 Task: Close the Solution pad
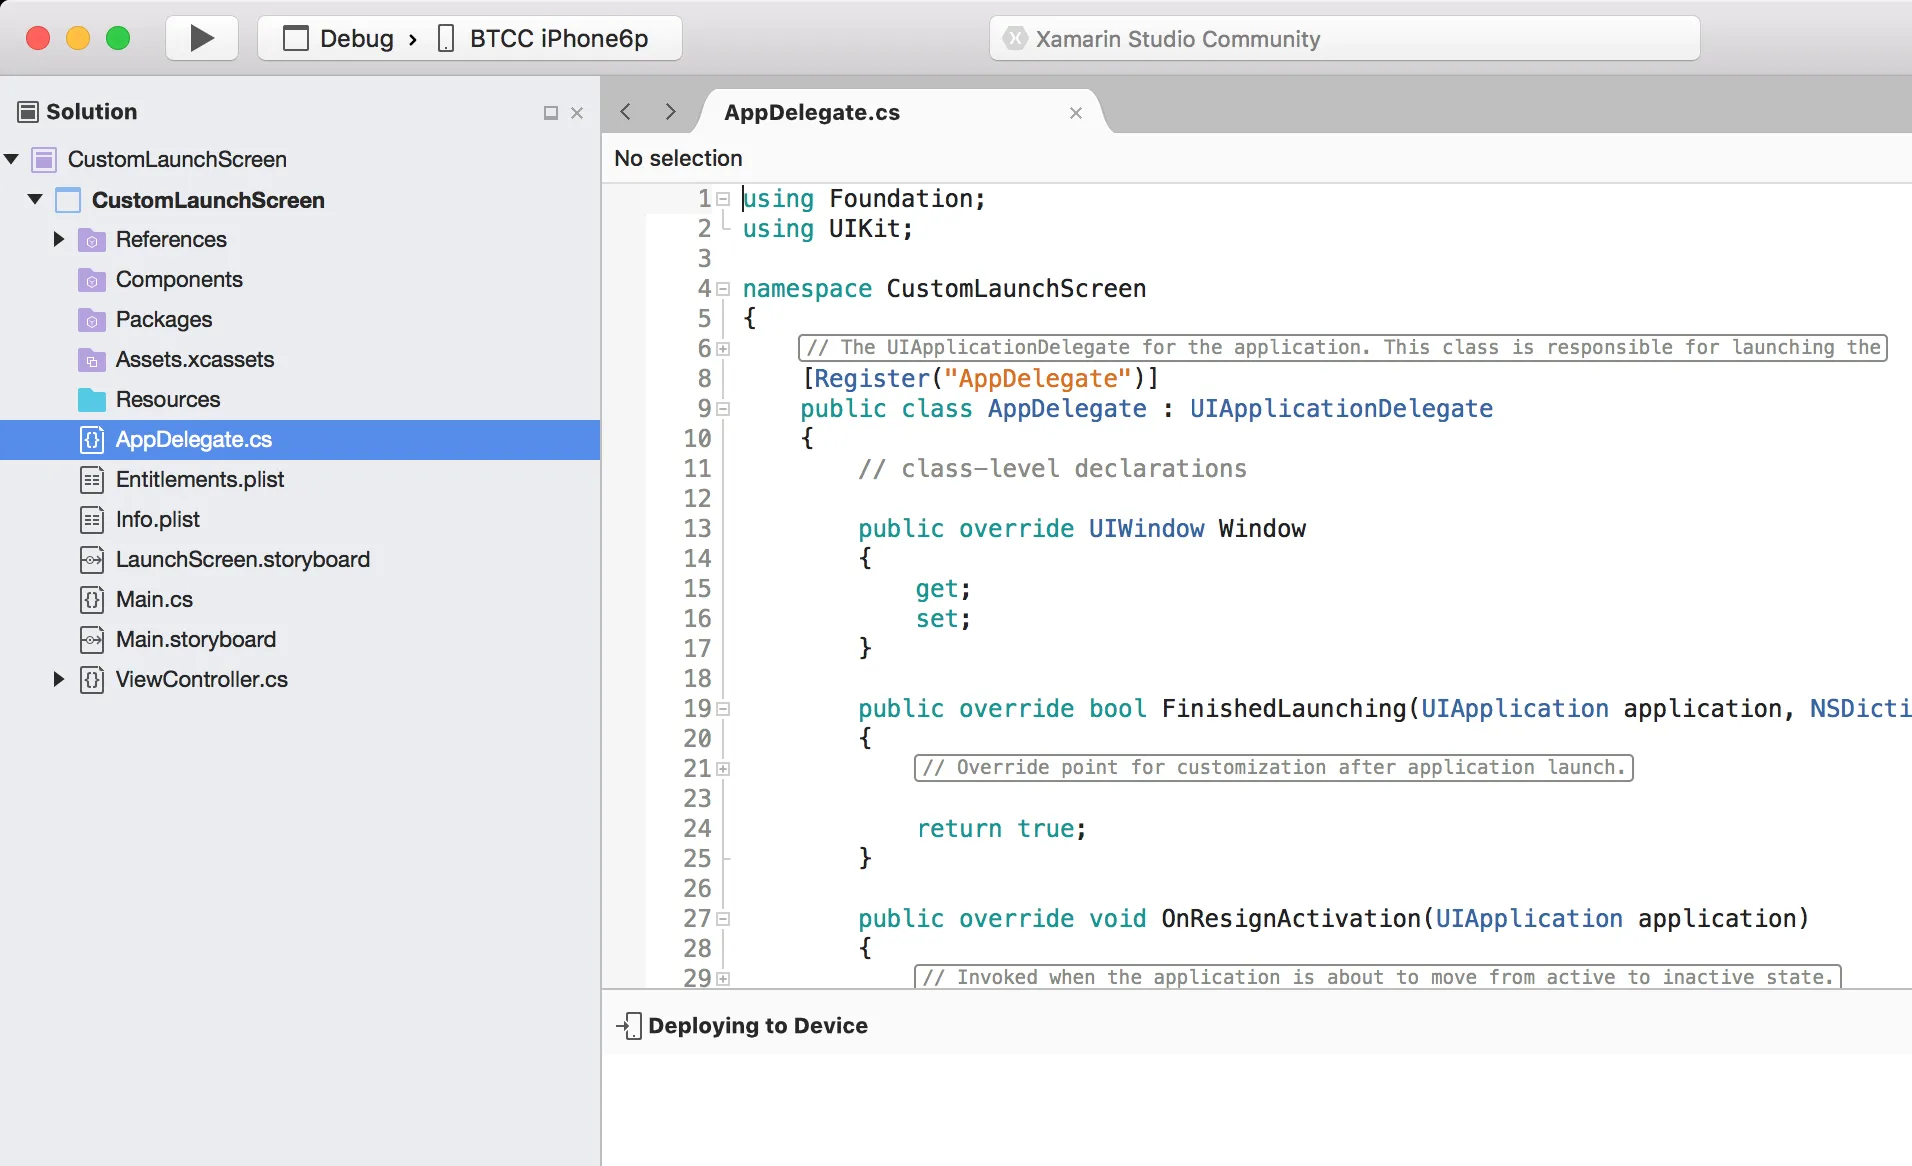[577, 113]
